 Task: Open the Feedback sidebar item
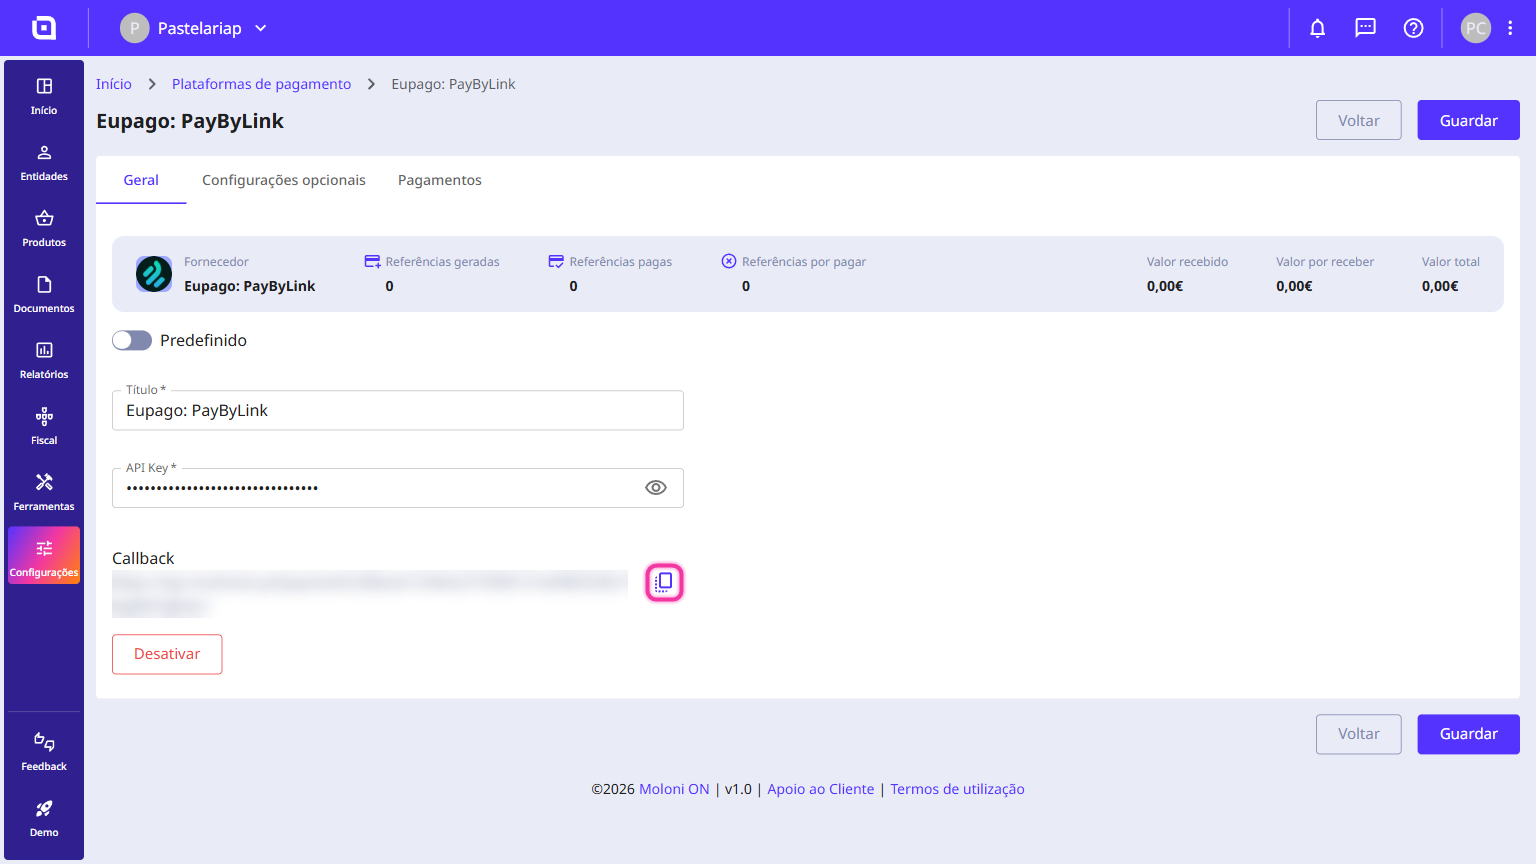pyautogui.click(x=44, y=752)
